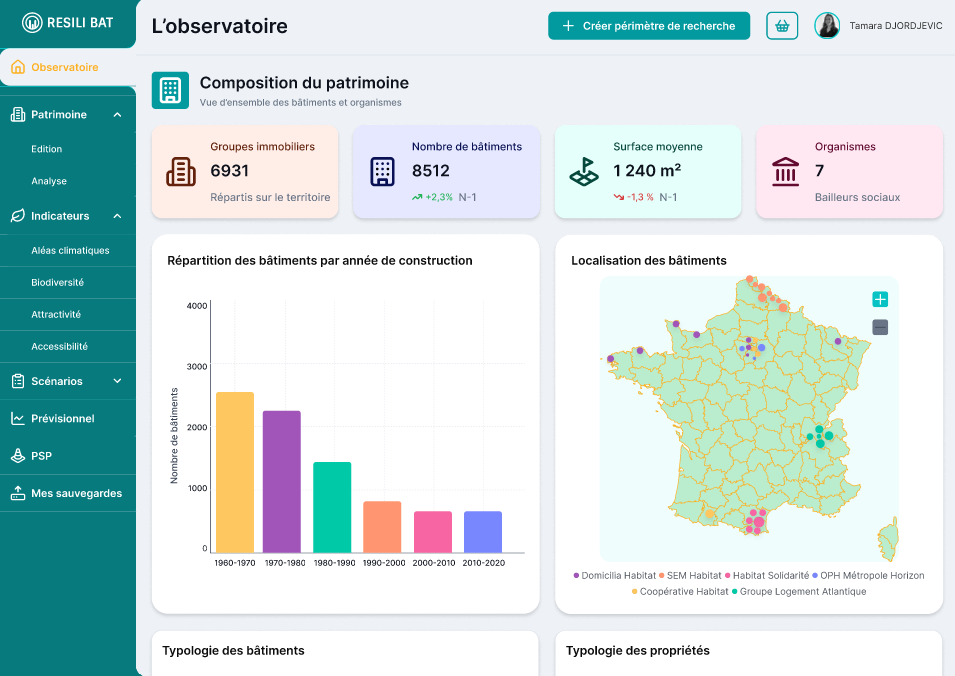Viewport: 955px width, 676px height.
Task: Click the basket icon in header
Action: (x=782, y=26)
